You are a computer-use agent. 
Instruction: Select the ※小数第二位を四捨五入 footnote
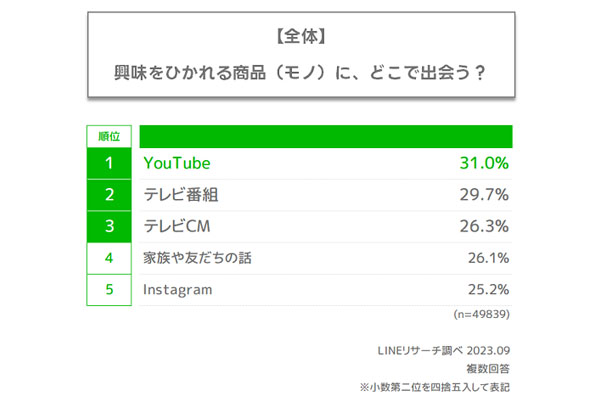[441, 385]
